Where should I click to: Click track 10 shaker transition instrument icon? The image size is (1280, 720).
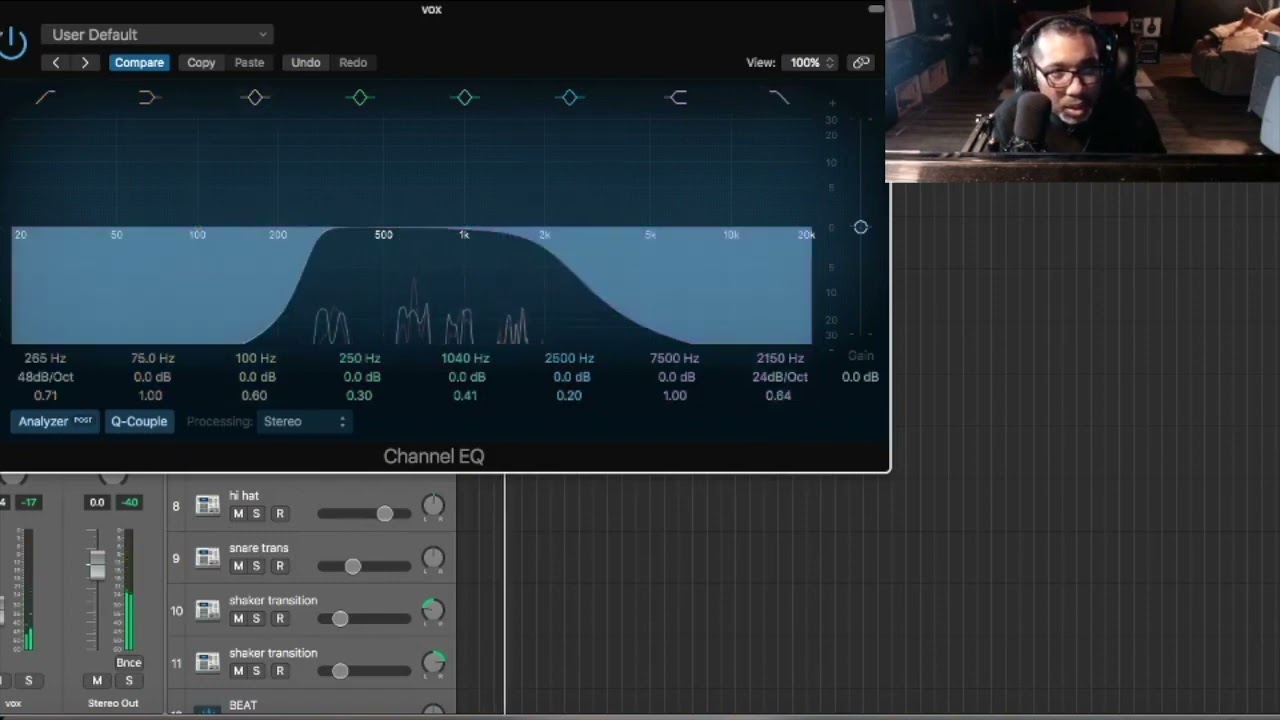coord(207,609)
